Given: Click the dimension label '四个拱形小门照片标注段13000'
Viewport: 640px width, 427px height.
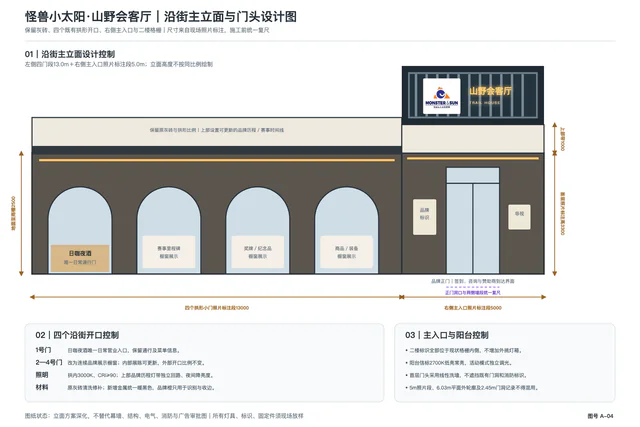Looking at the screenshot, I should (x=217, y=308).
